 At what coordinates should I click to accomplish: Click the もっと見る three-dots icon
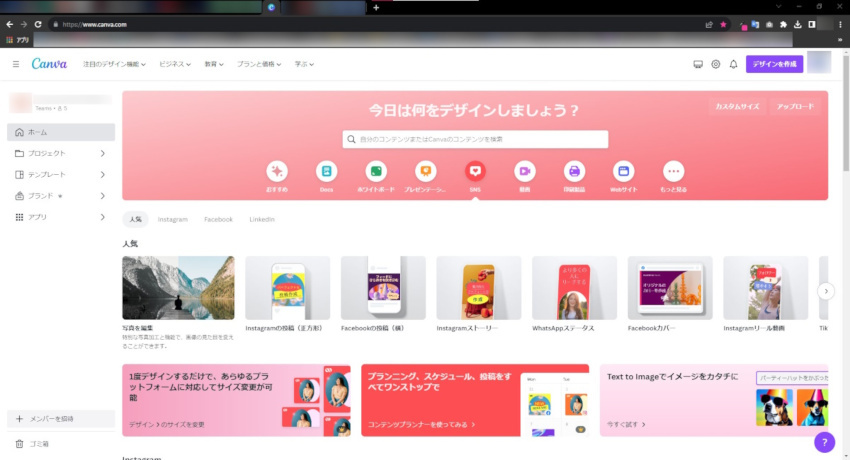click(674, 171)
